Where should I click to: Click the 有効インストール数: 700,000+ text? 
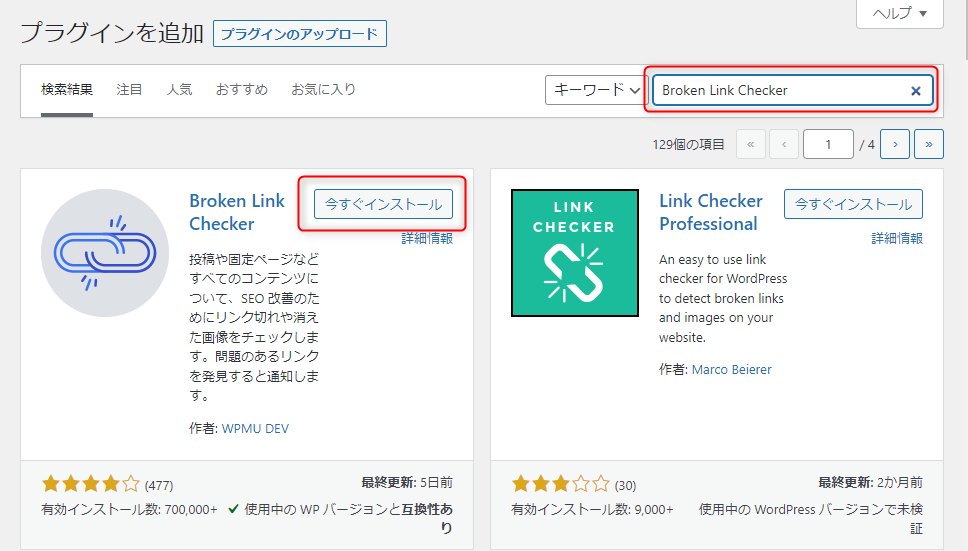[129, 510]
